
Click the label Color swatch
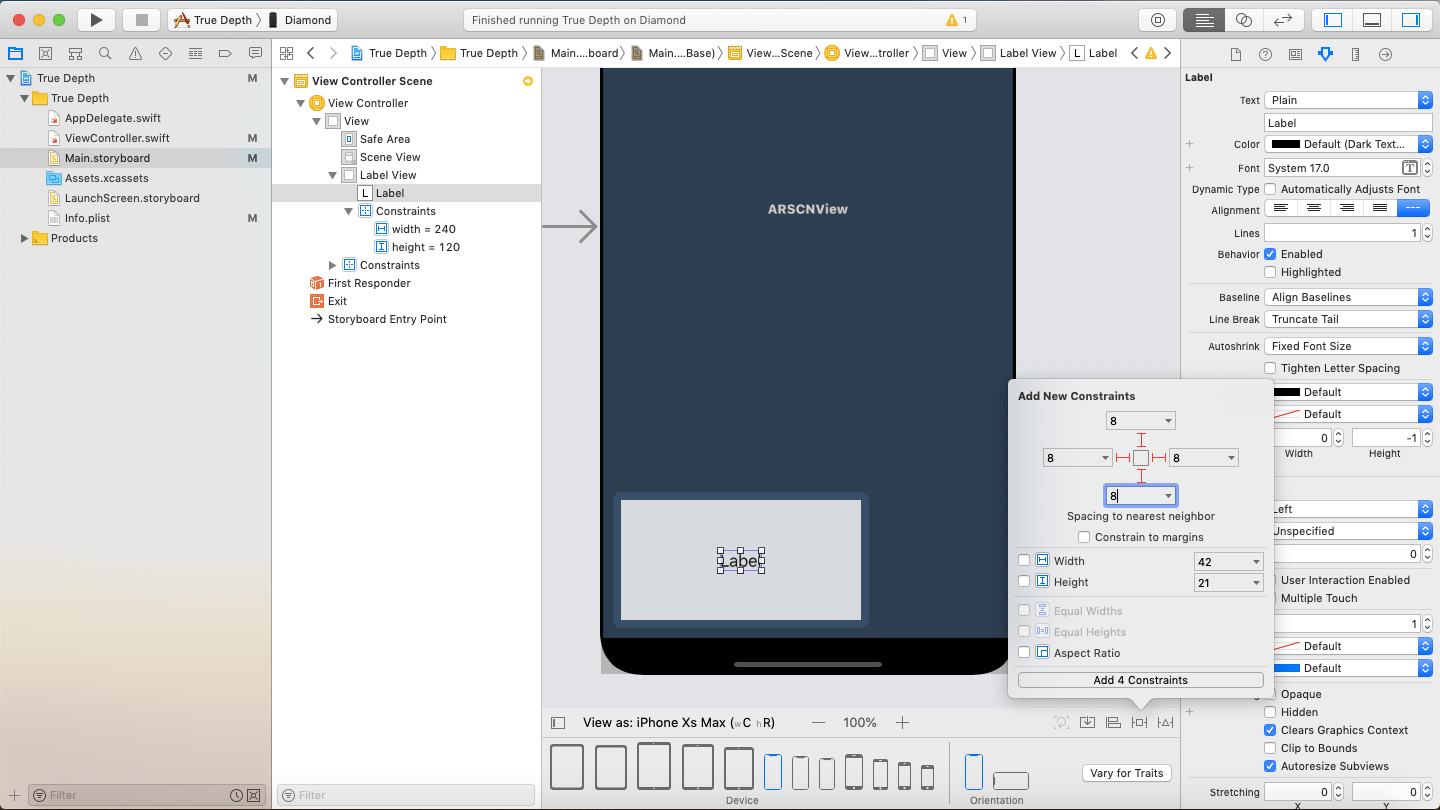(x=1285, y=144)
